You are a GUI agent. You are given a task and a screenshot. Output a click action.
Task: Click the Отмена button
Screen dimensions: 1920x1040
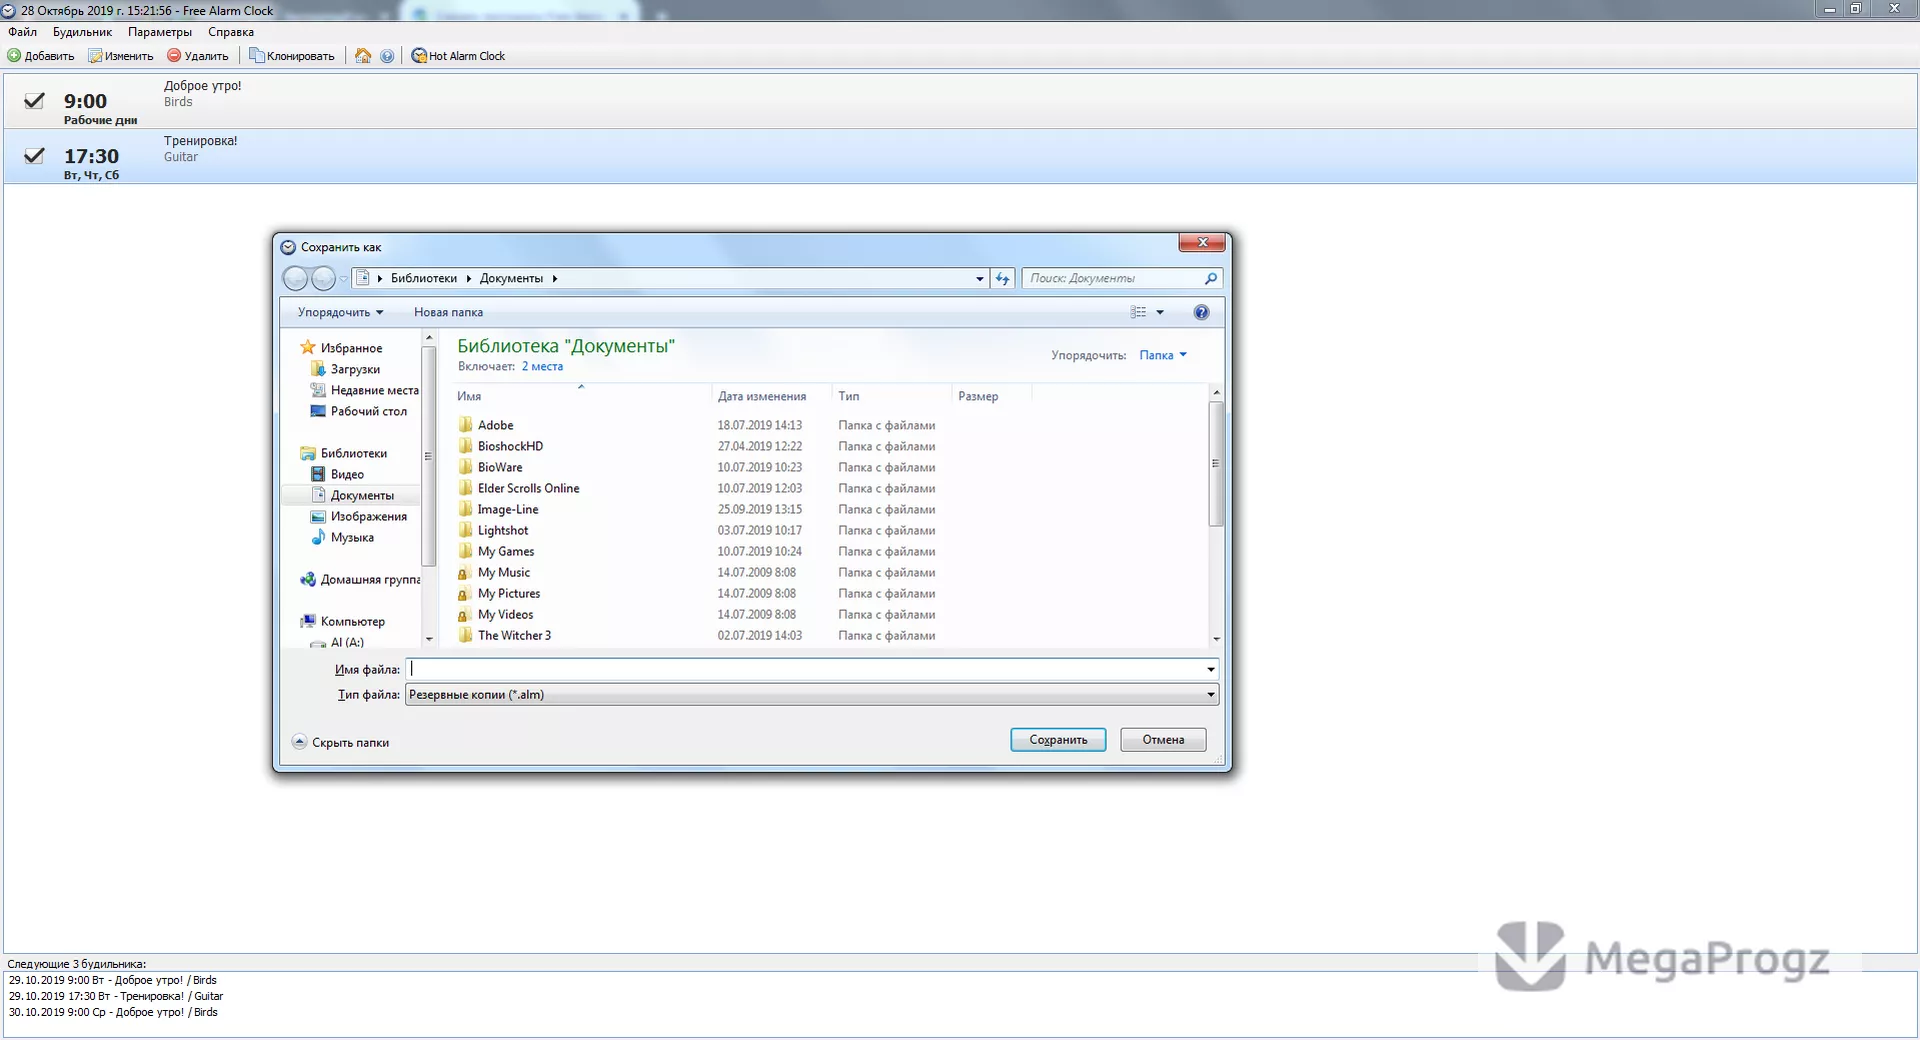tap(1163, 740)
